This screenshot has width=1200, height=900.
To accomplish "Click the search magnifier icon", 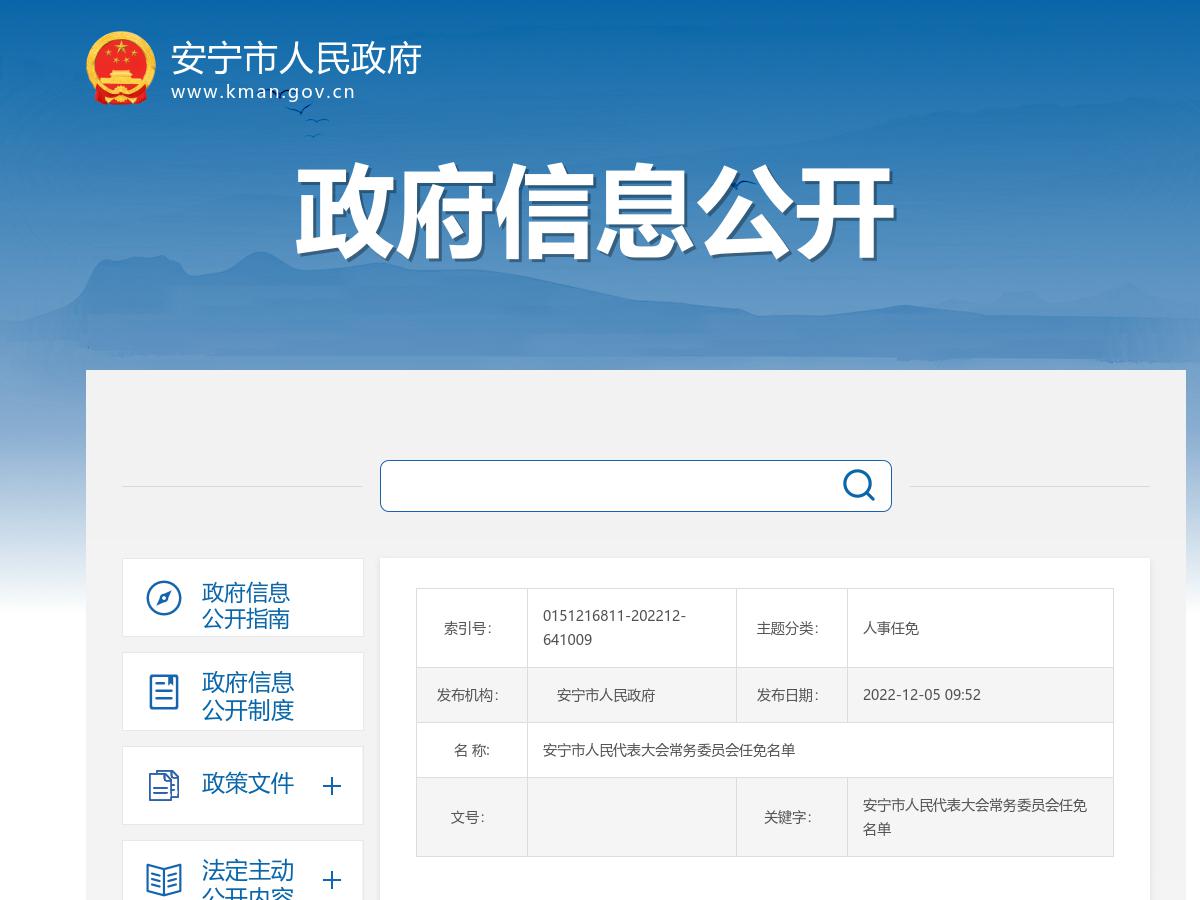I will (x=858, y=485).
